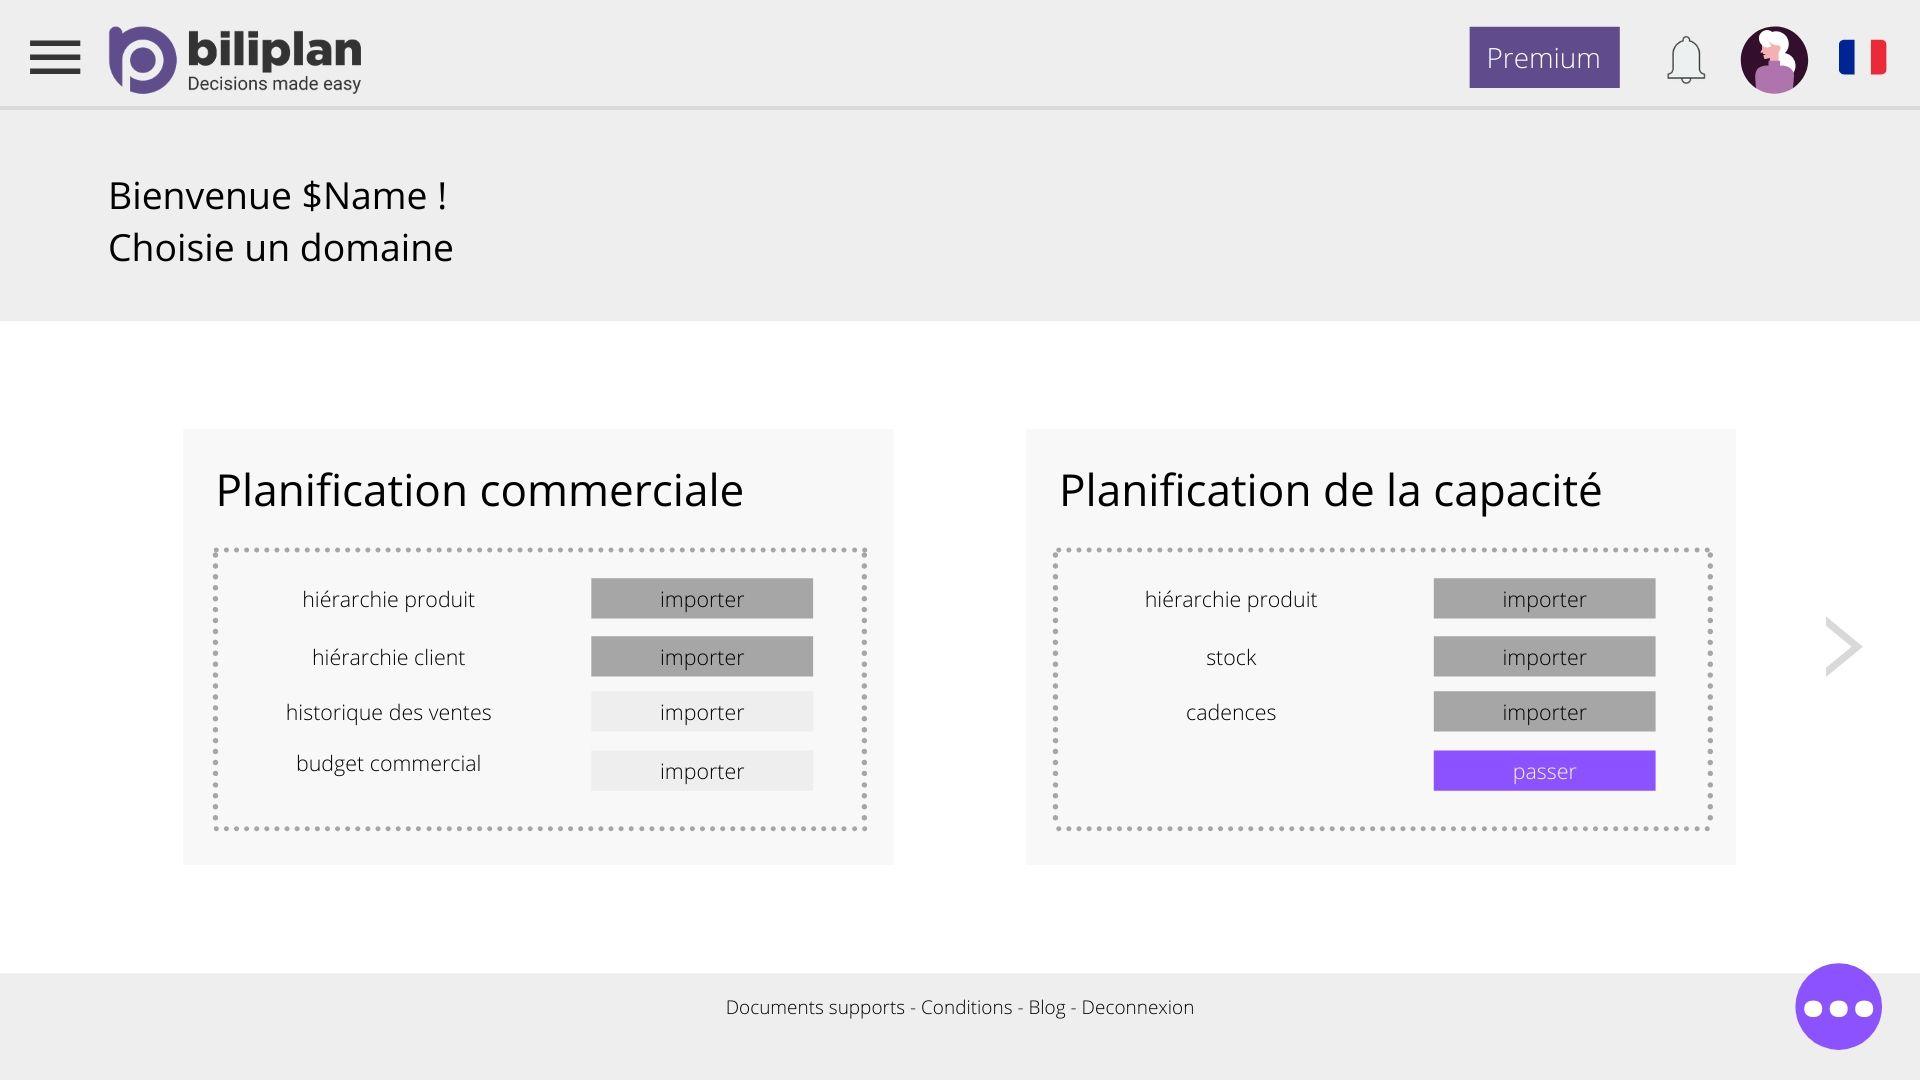Screen dimensions: 1920x1080
Task: Open the chat bubble widget
Action: pos(1838,1007)
